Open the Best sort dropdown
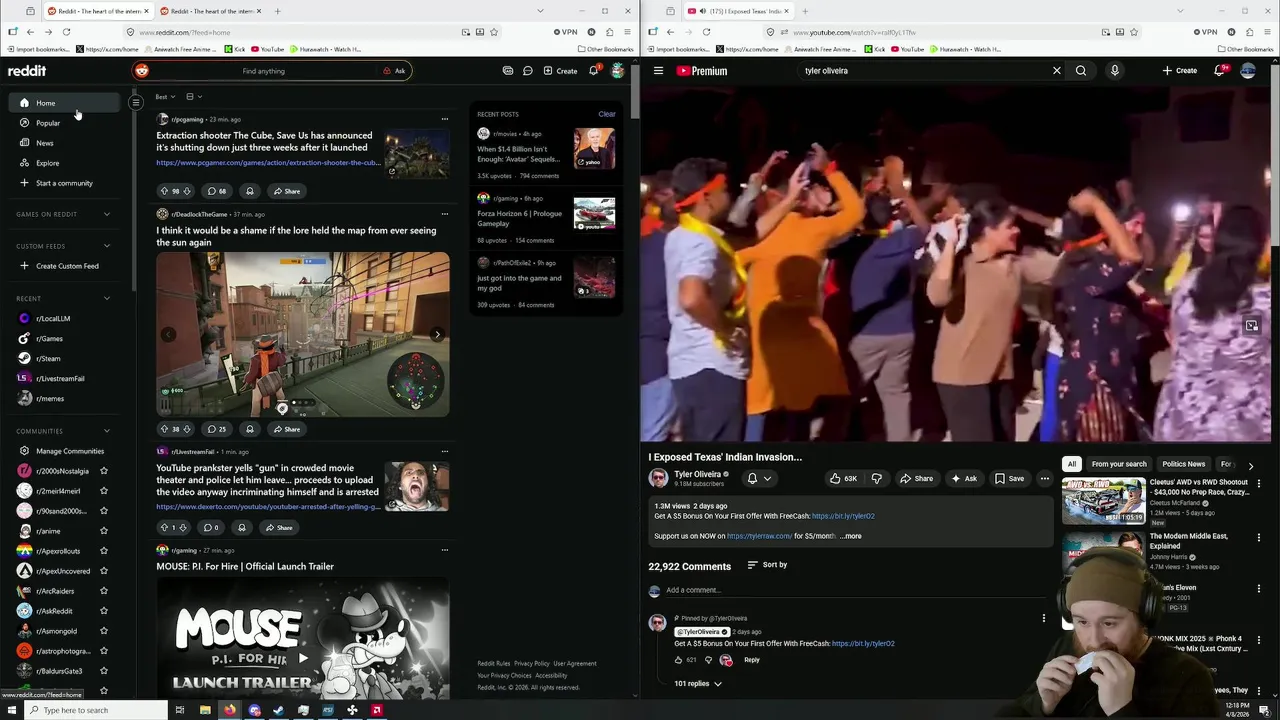Screen dimensions: 1280x720 pyautogui.click(x=165, y=97)
